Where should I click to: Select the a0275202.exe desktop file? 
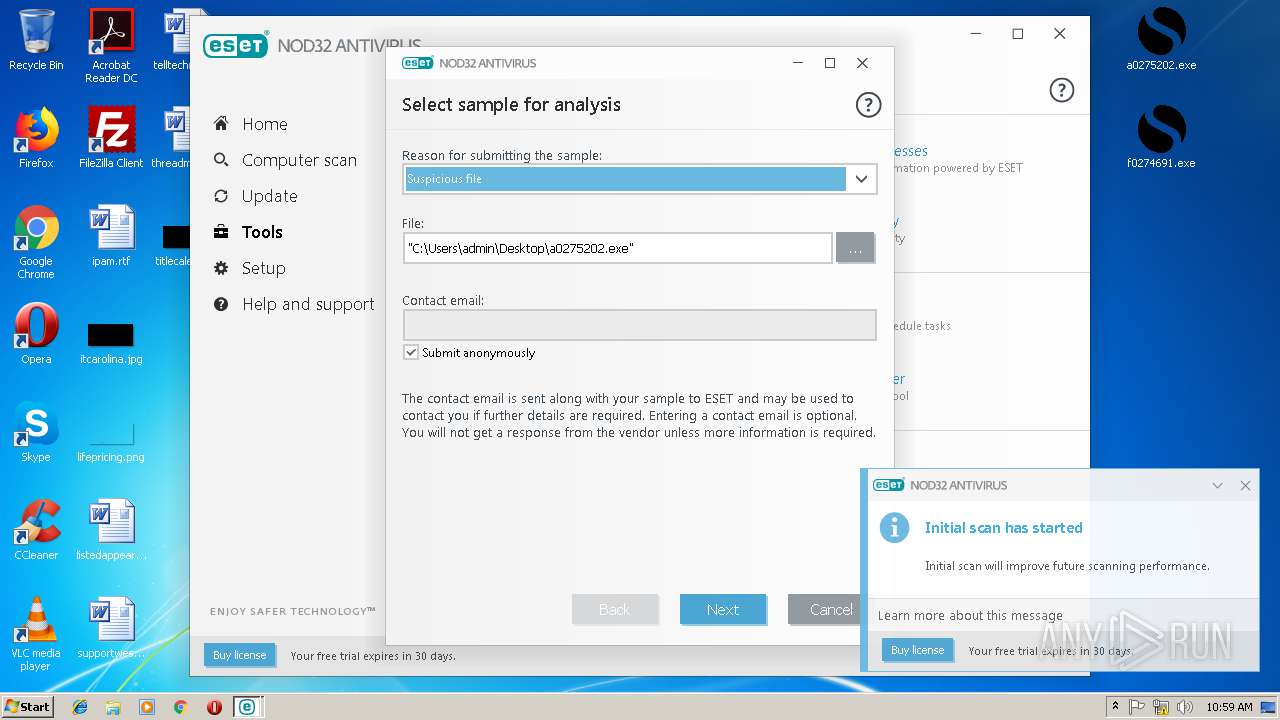pos(1161,40)
